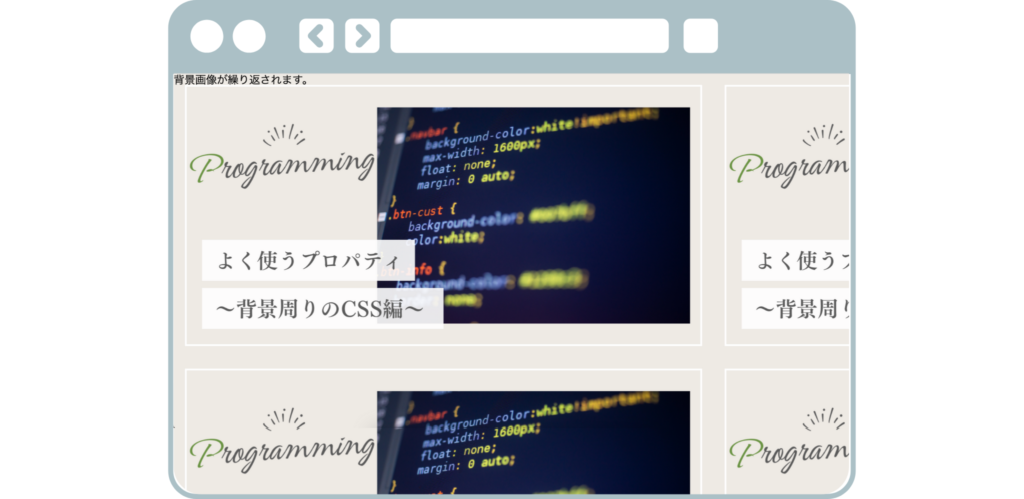Click the empty address bar field
The width and height of the screenshot is (1024, 499).
pyautogui.click(x=530, y=36)
